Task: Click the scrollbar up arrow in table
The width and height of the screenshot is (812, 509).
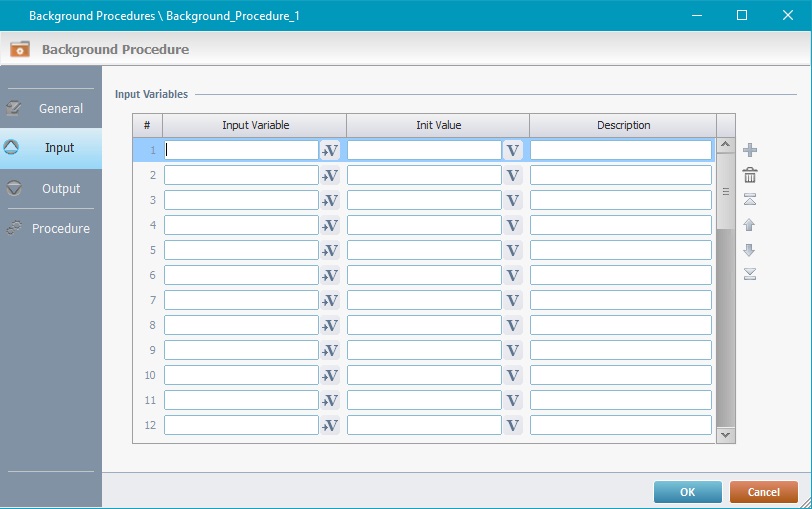Action: tap(726, 147)
